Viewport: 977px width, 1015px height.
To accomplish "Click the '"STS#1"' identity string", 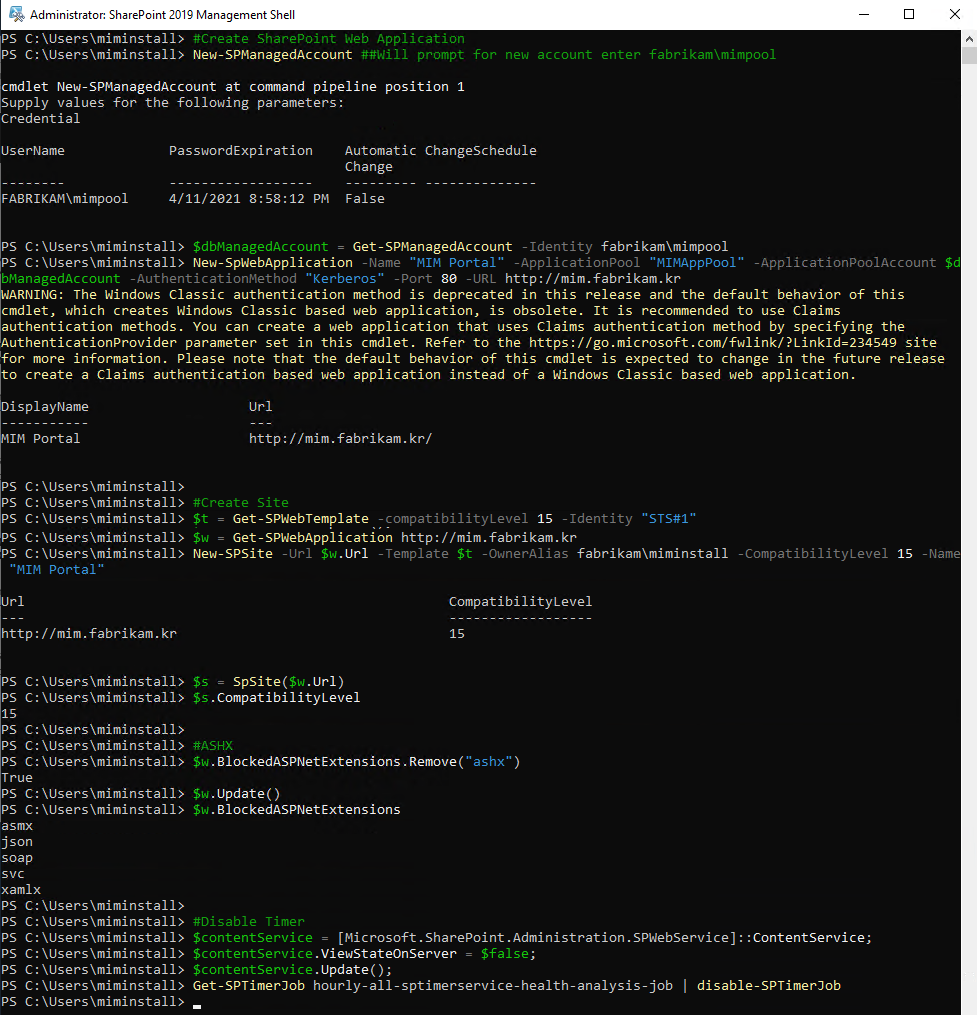I will (668, 519).
